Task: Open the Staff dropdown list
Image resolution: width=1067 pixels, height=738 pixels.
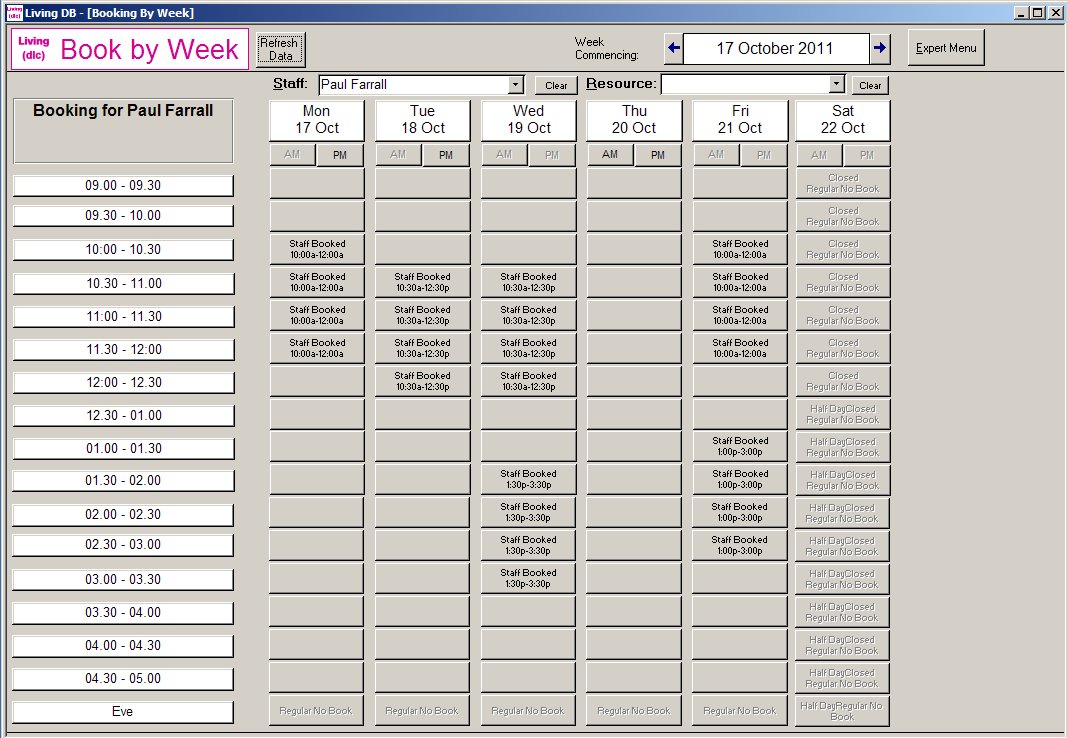Action: [x=516, y=85]
